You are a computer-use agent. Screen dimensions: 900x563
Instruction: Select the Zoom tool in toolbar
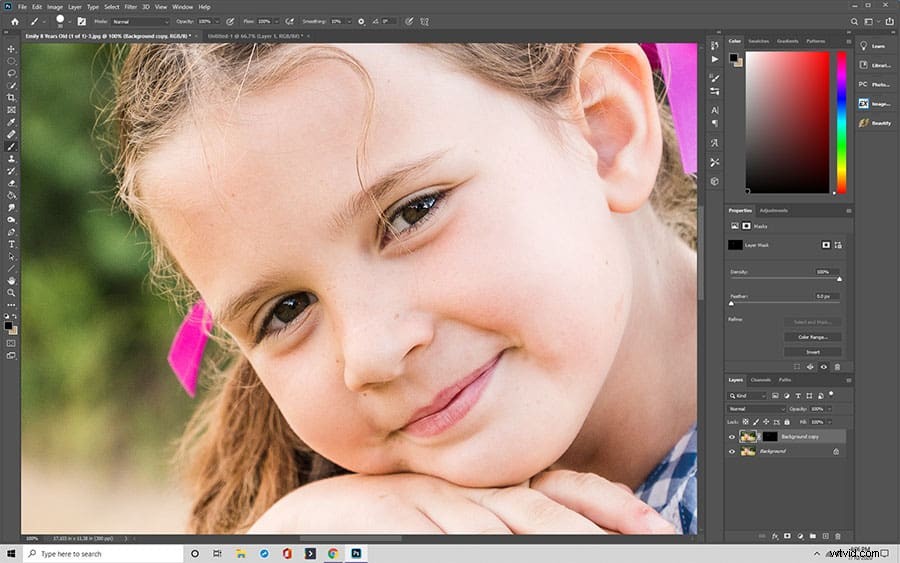pos(11,293)
